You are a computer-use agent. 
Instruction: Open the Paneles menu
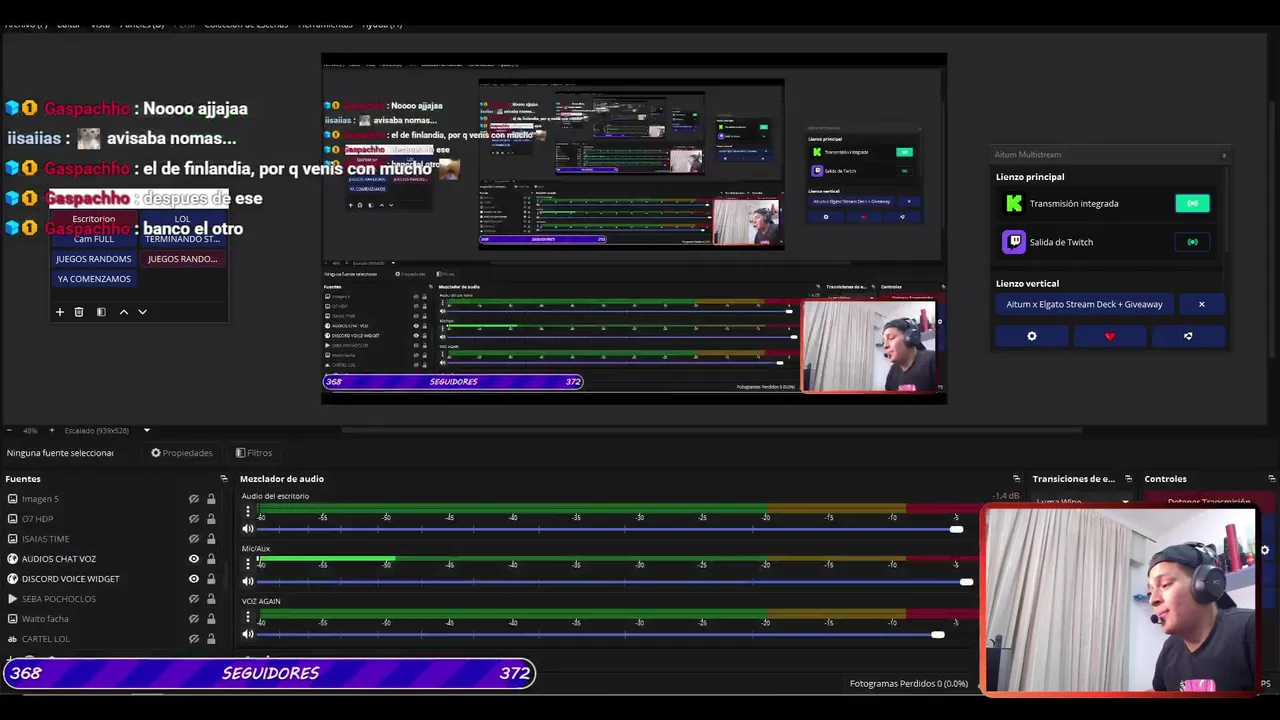click(142, 23)
